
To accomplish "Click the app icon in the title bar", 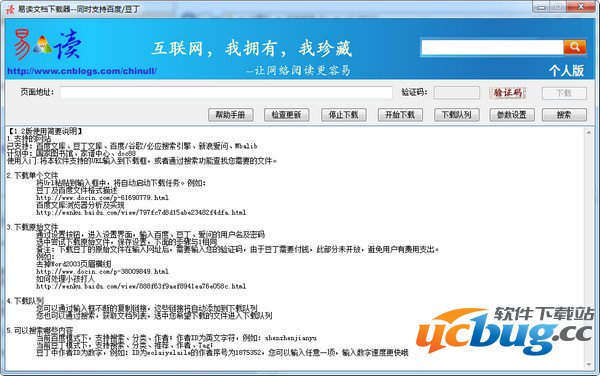I will tap(10, 9).
